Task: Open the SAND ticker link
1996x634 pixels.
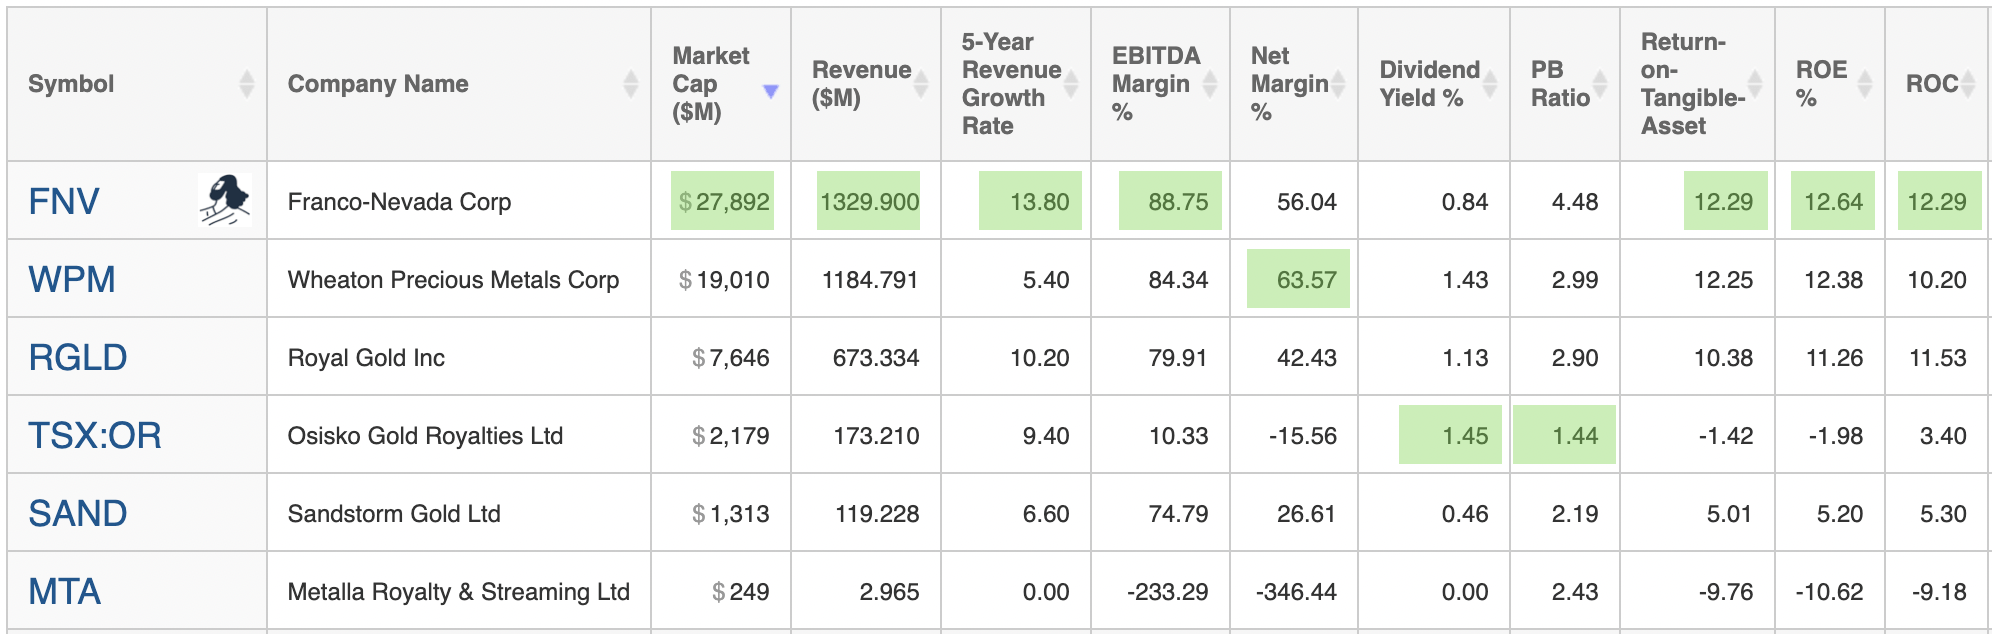Action: coord(78,514)
